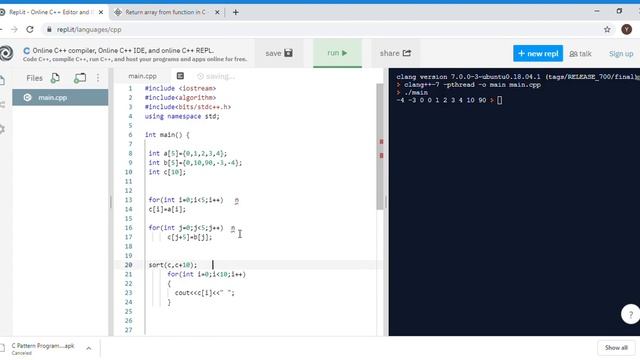Click the save button

click(279, 53)
